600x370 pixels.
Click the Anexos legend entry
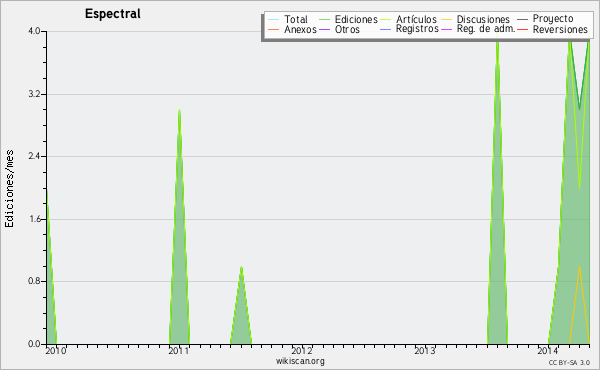300,29
